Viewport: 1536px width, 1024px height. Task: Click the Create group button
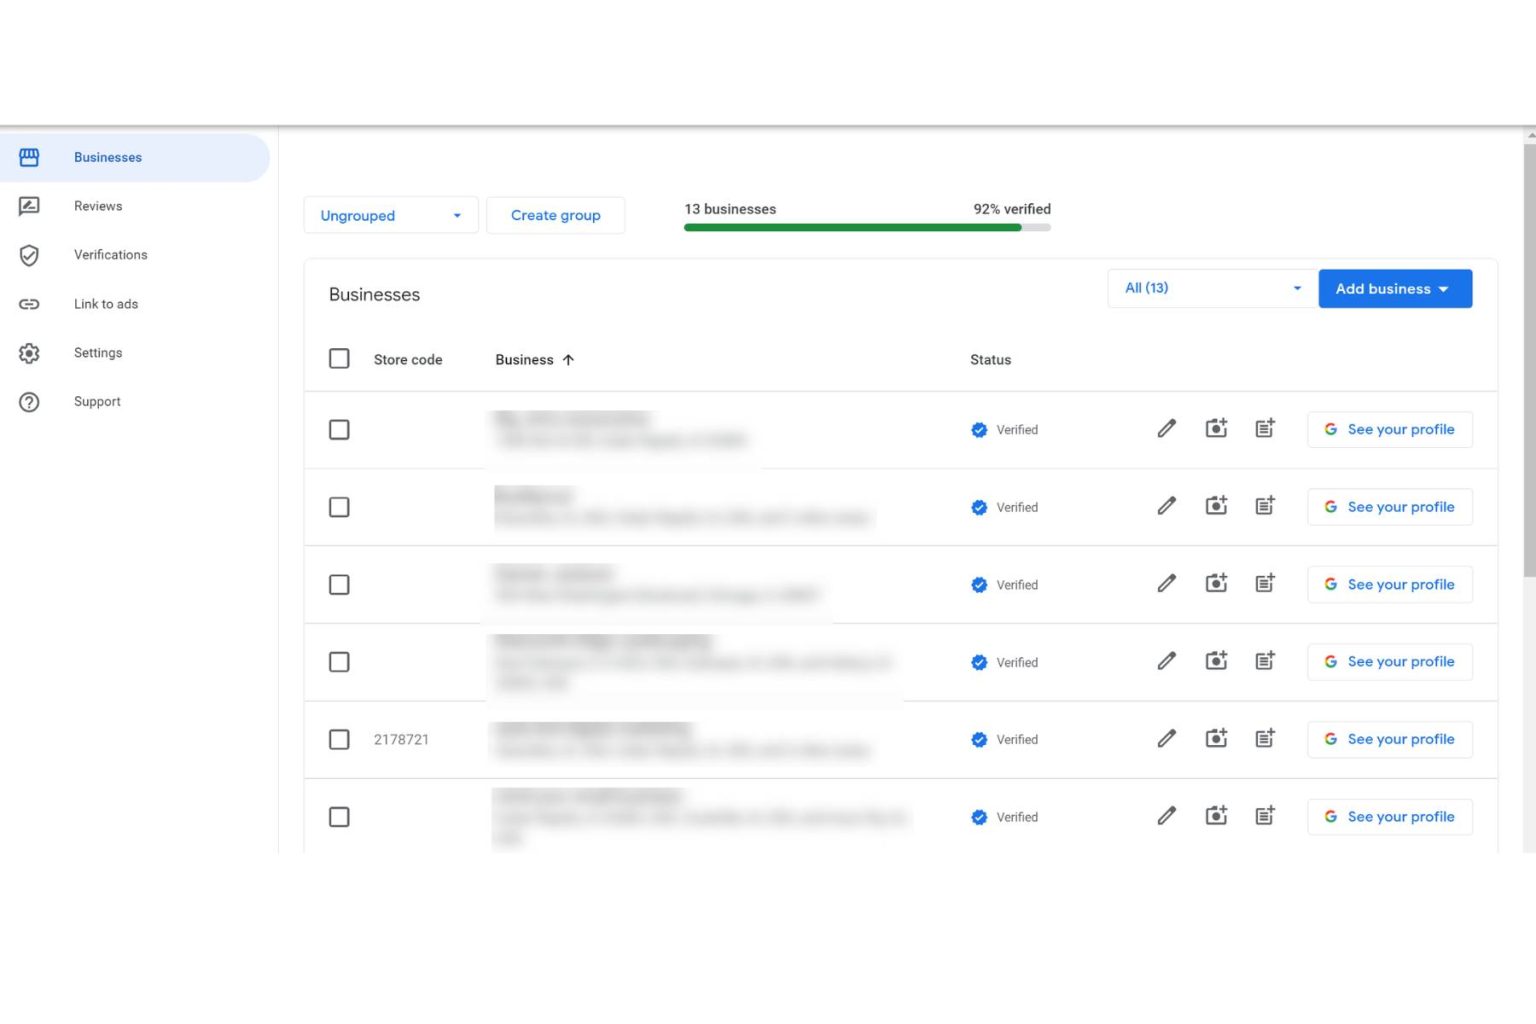click(x=556, y=215)
